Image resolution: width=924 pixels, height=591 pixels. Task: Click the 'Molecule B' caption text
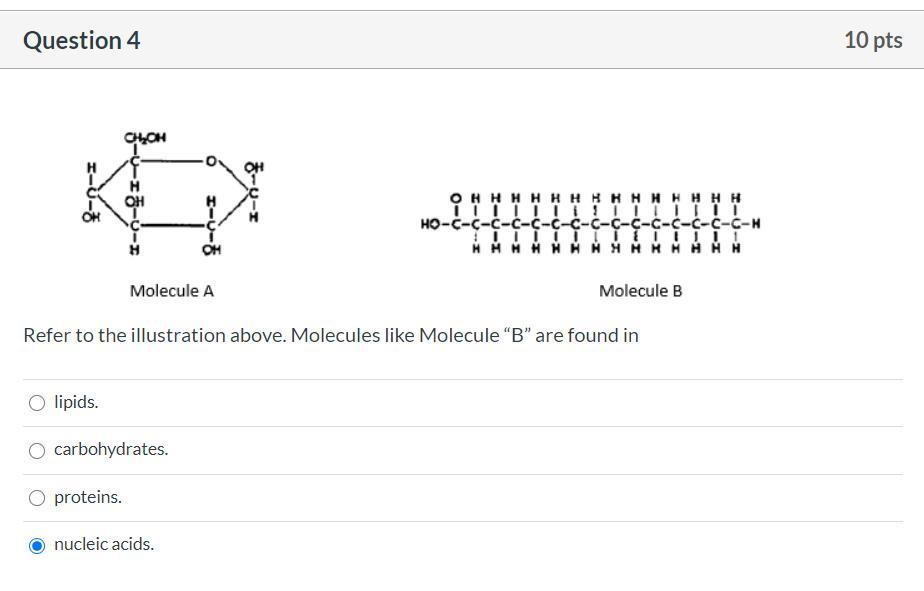pos(641,291)
